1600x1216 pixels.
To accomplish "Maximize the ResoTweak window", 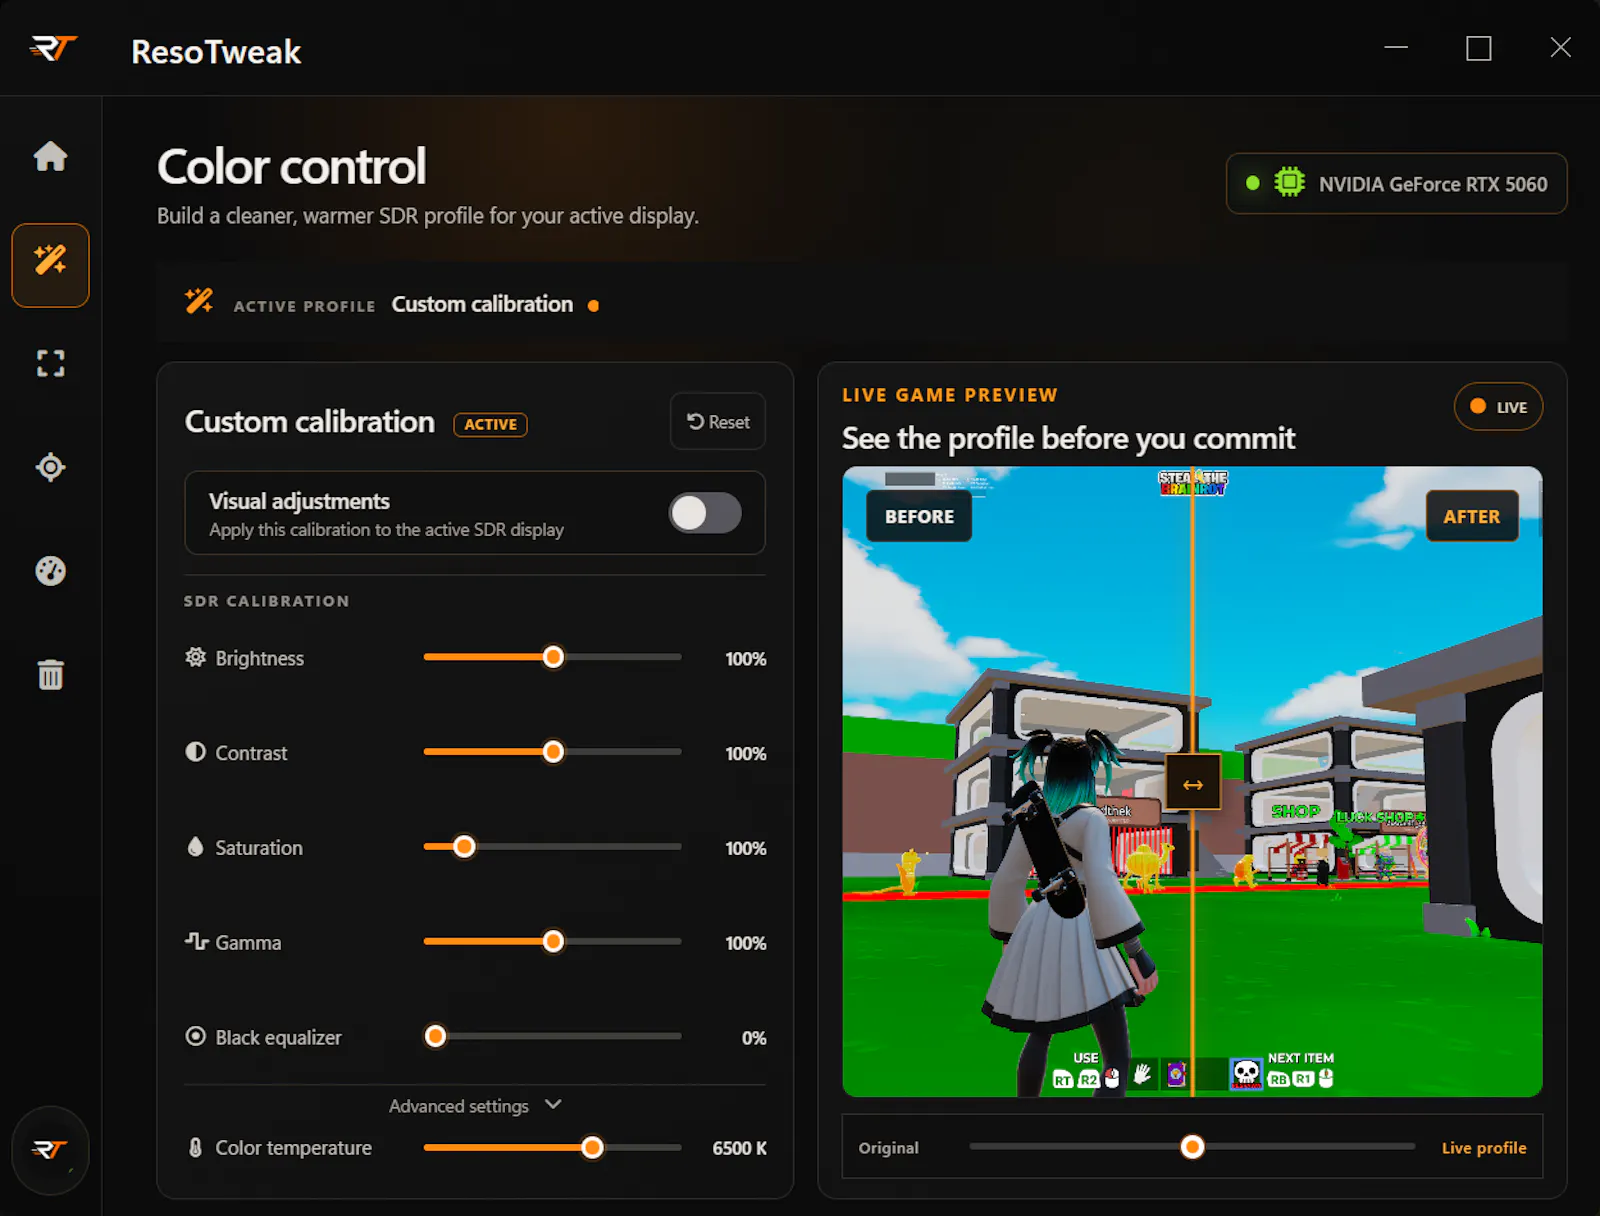I will pyautogui.click(x=1479, y=48).
